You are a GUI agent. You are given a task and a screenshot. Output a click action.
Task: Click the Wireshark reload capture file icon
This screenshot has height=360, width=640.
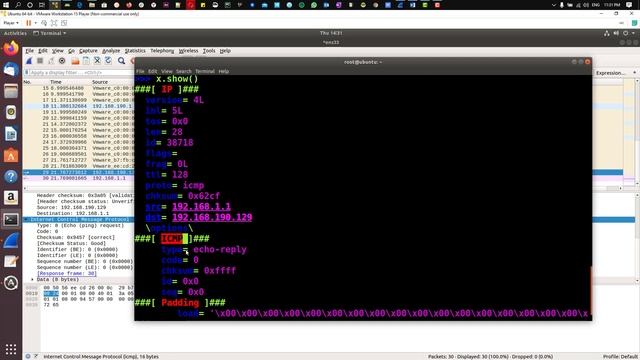108,61
